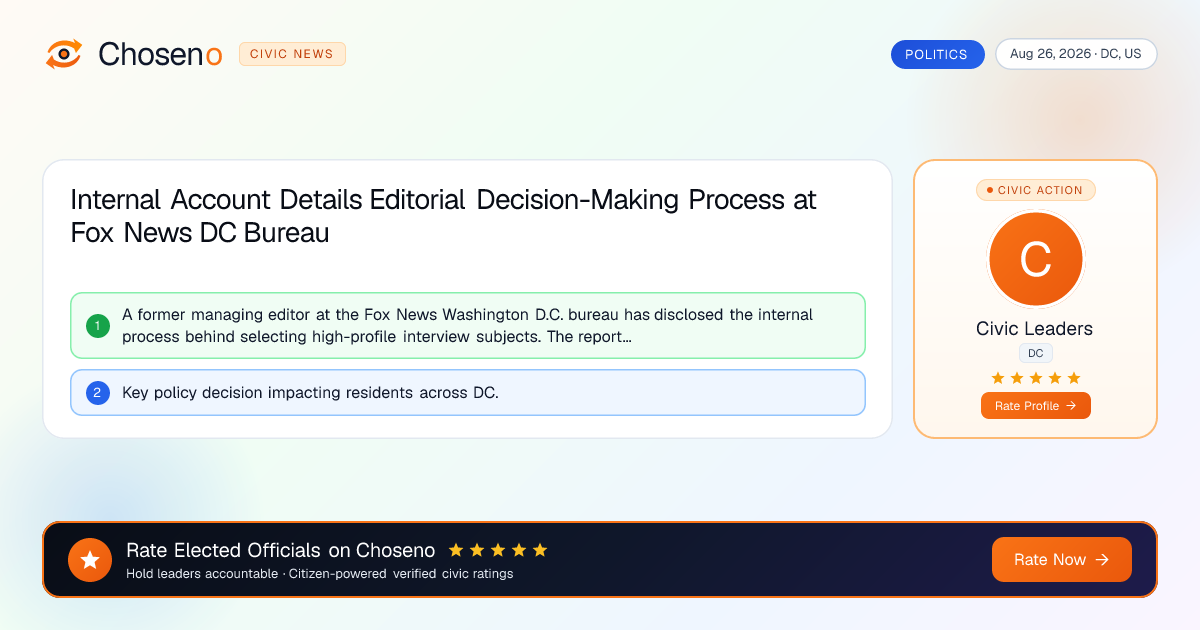Click the star rating in Civic Leaders card
This screenshot has height=630, width=1200.
click(1035, 378)
